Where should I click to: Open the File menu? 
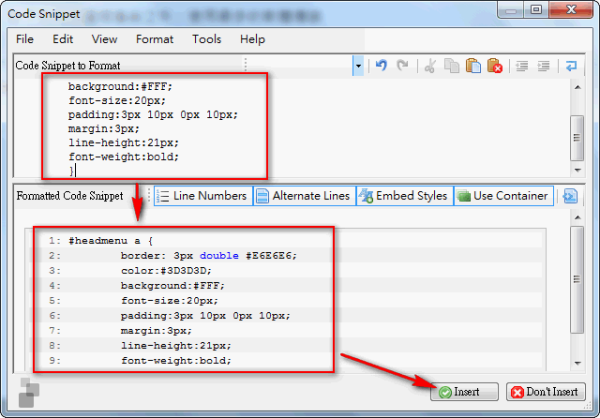tap(25, 39)
